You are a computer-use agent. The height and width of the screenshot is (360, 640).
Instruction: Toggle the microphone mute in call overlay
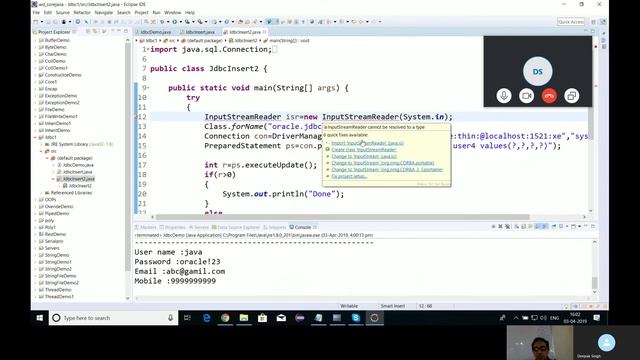(504, 96)
